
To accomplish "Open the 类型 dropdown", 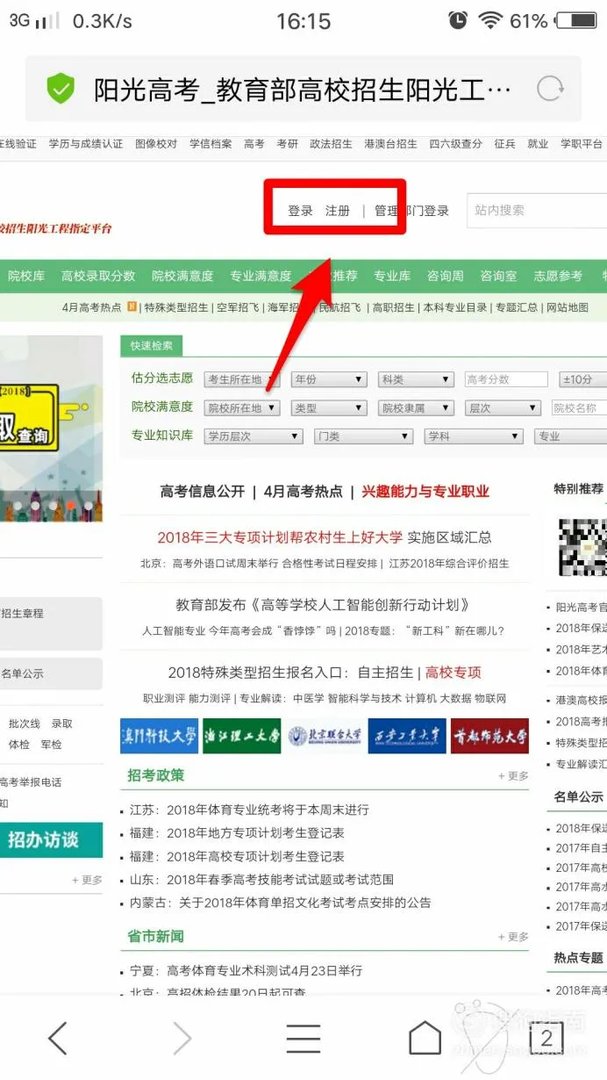I will pyautogui.click(x=329, y=408).
